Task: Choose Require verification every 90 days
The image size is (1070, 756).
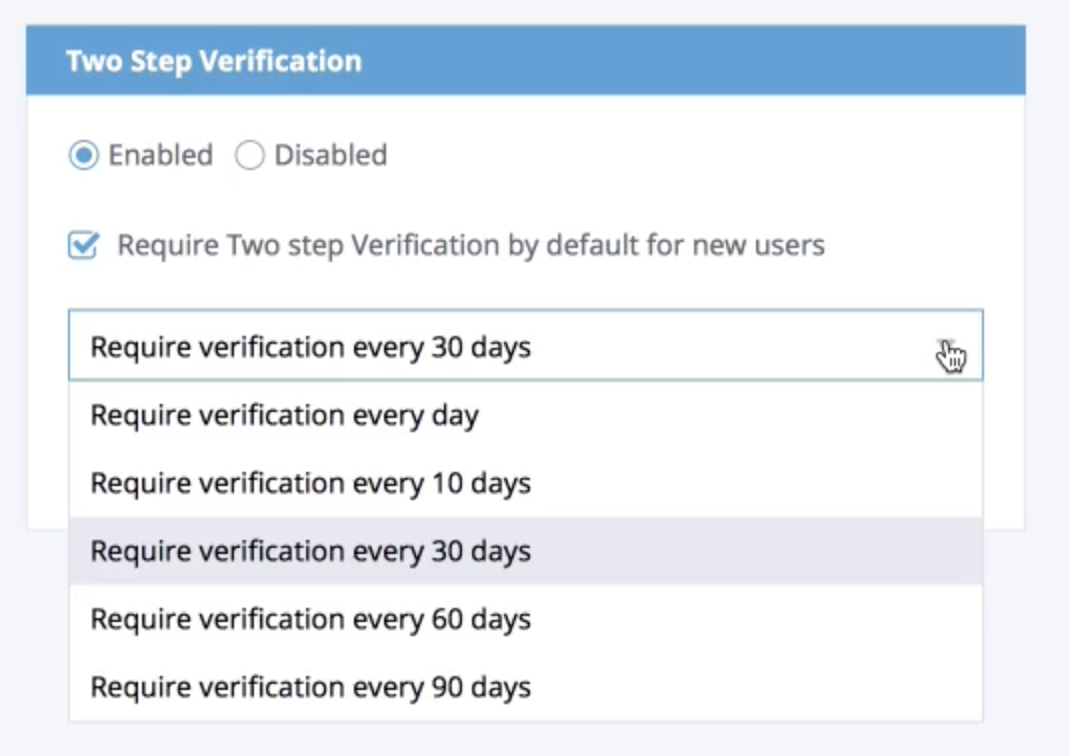Action: click(x=525, y=686)
